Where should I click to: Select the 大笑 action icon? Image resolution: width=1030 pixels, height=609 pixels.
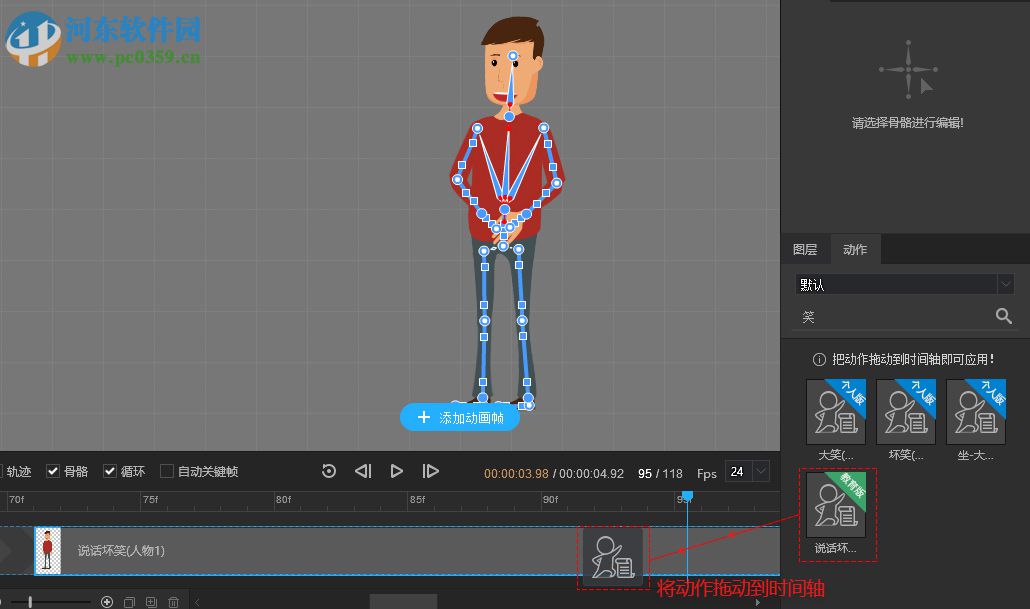(836, 412)
